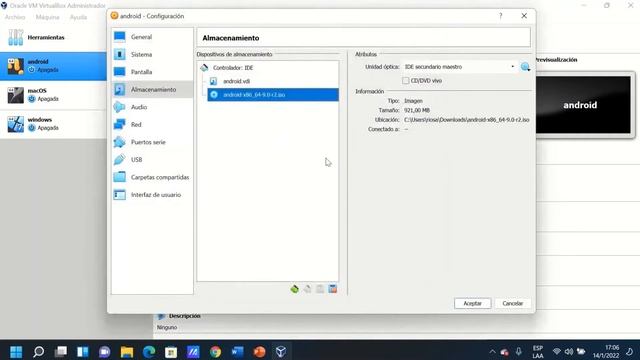
Task: Open the Interfaz de usuario section
Action: 152,195
